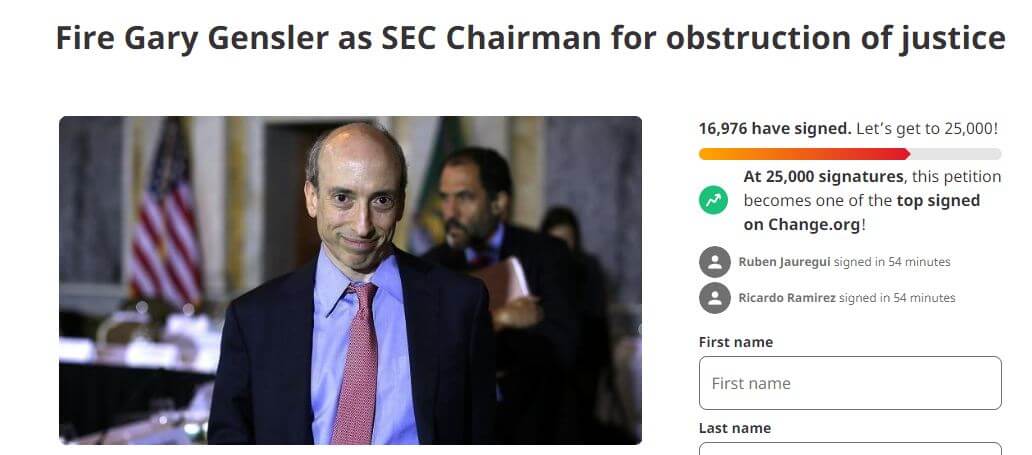Click Ricardo Ramirez's avatar icon
Viewport: 1032px width, 455px height.
[x=715, y=298]
